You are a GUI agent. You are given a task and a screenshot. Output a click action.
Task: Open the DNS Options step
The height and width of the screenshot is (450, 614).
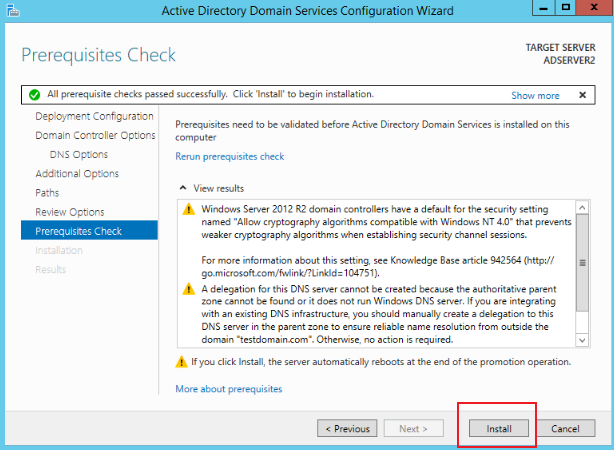(x=79, y=155)
